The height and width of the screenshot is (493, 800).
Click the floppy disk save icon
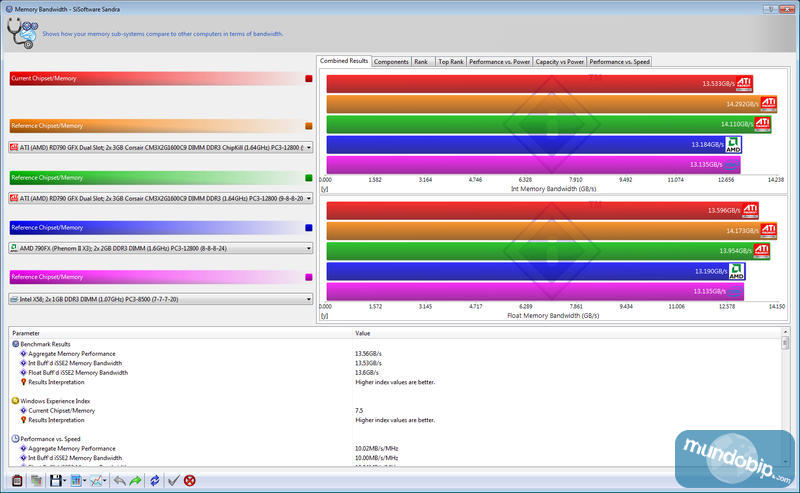tap(56, 480)
